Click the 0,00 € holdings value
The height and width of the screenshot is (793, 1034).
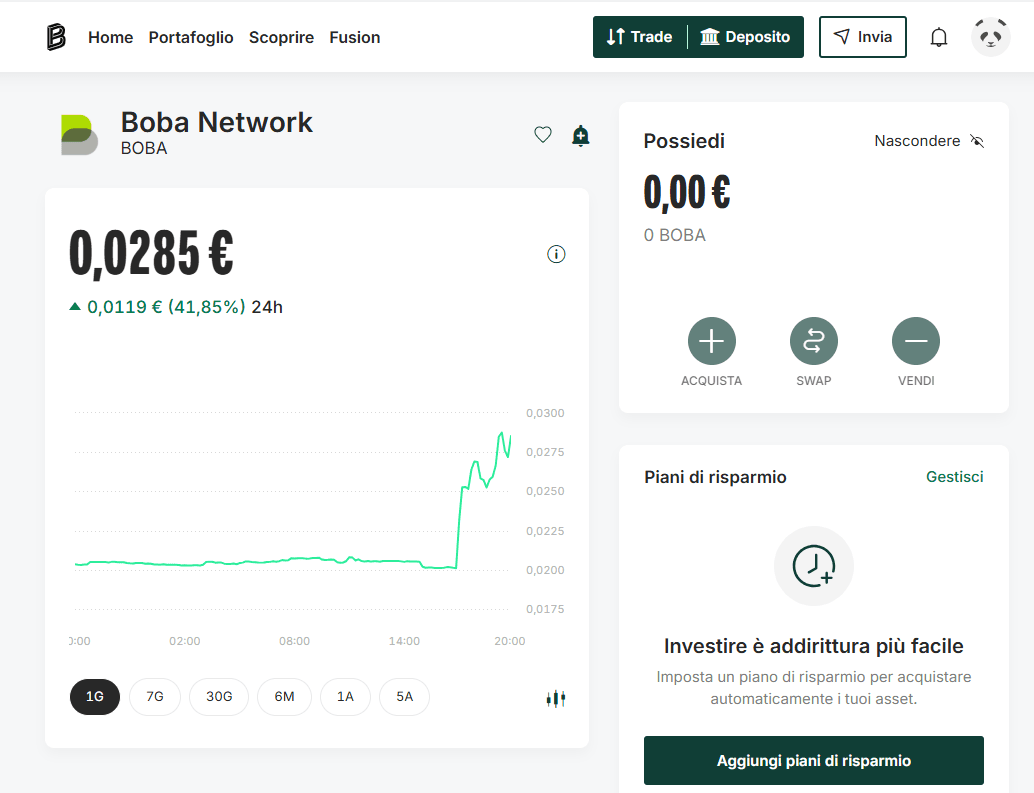[687, 192]
